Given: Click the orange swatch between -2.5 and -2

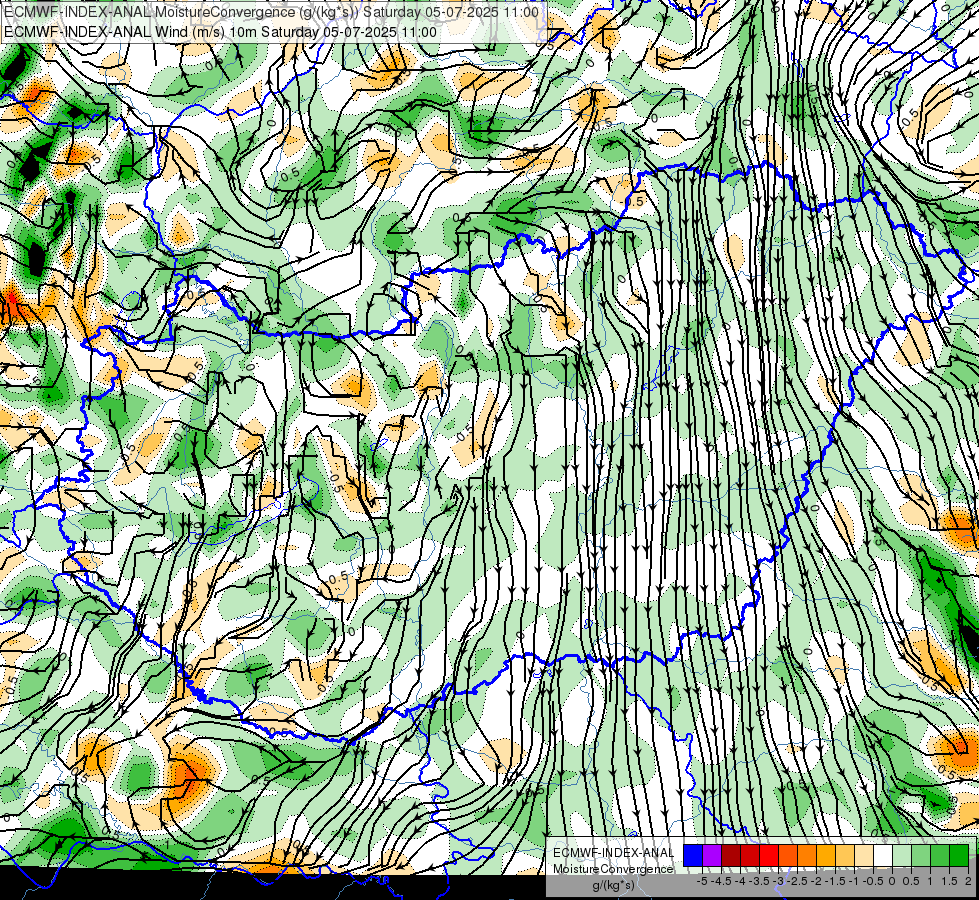Looking at the screenshot, I should pos(807,855).
